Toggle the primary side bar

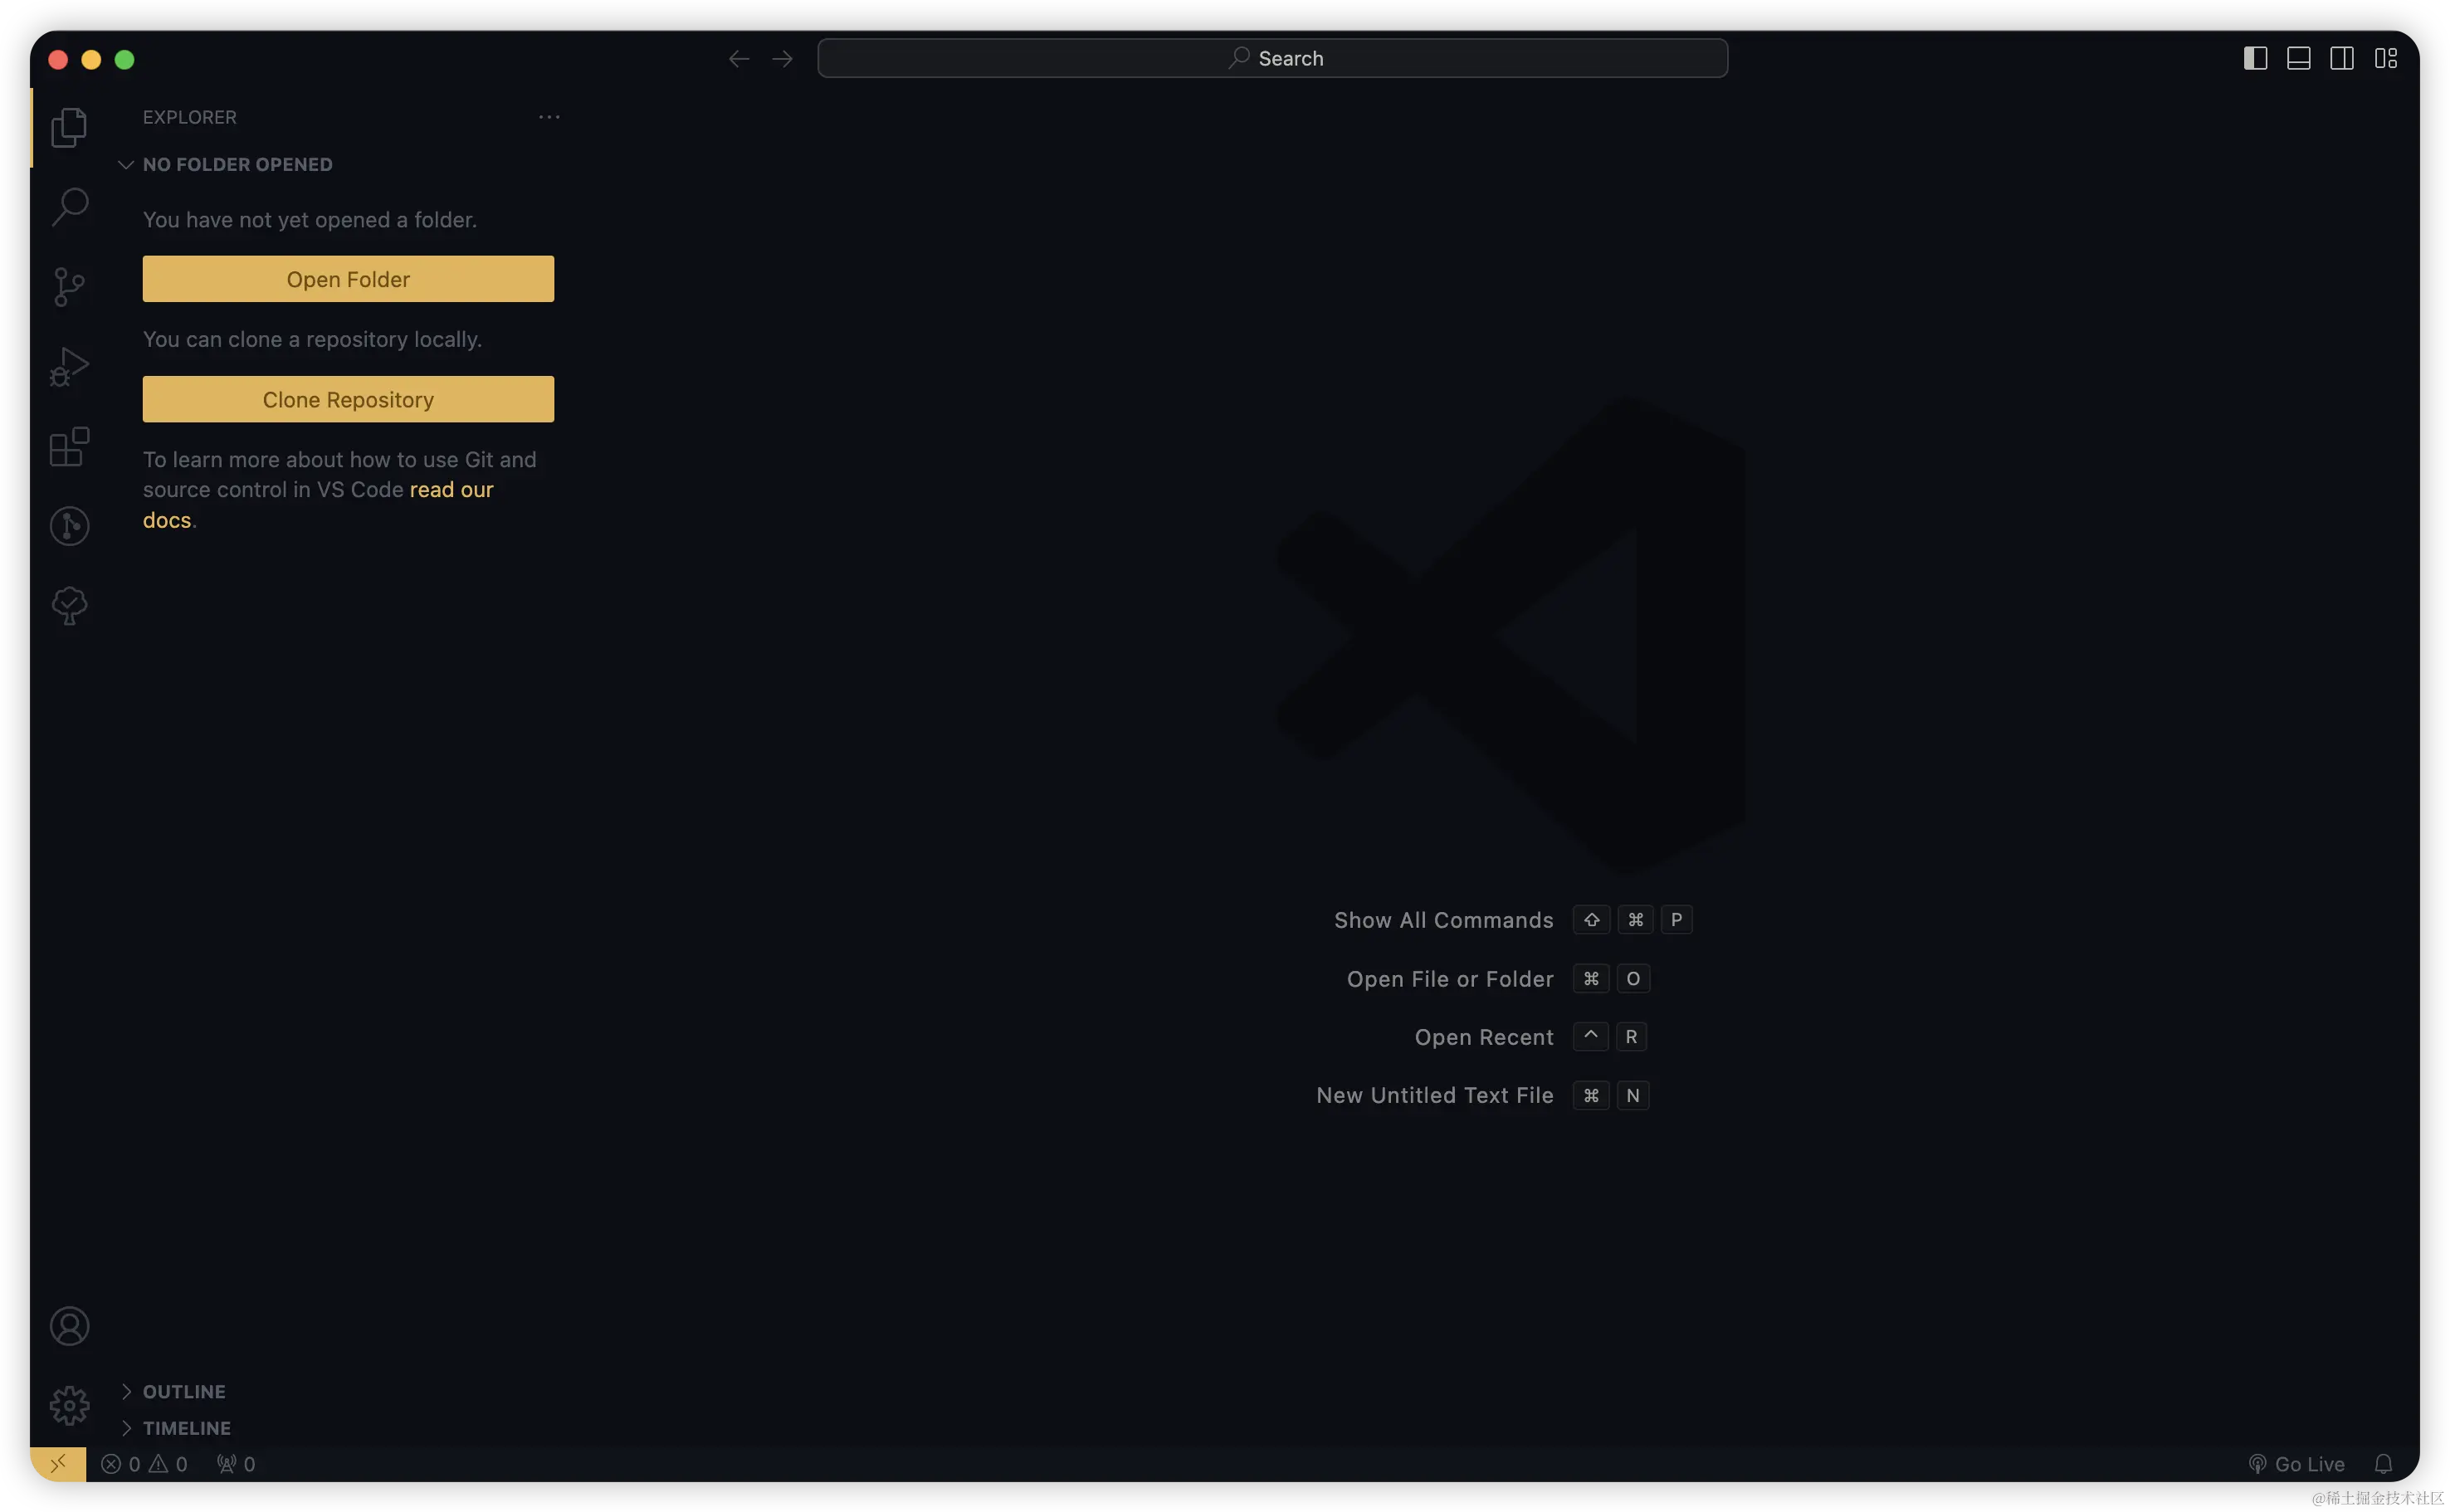click(2255, 58)
